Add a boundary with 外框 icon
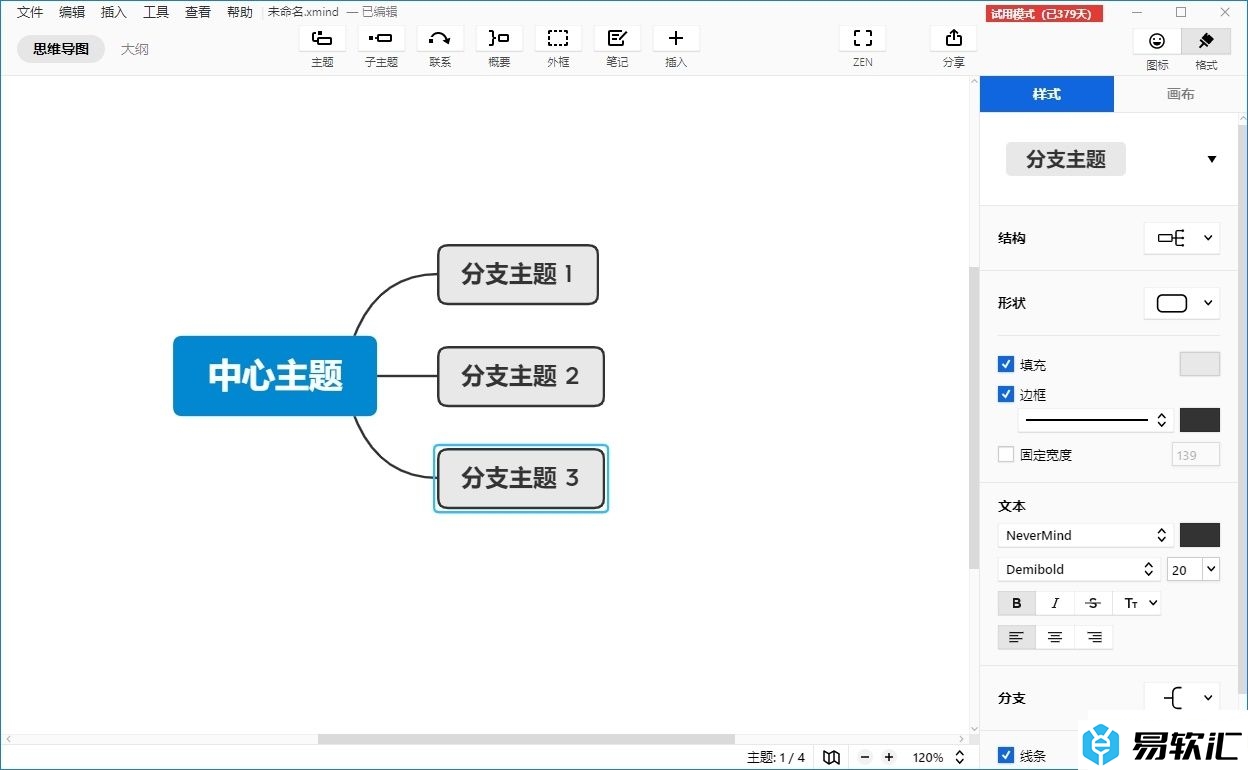 (558, 39)
